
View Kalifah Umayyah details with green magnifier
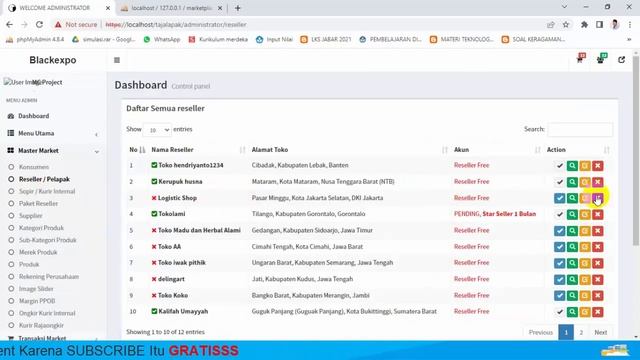tap(572, 312)
